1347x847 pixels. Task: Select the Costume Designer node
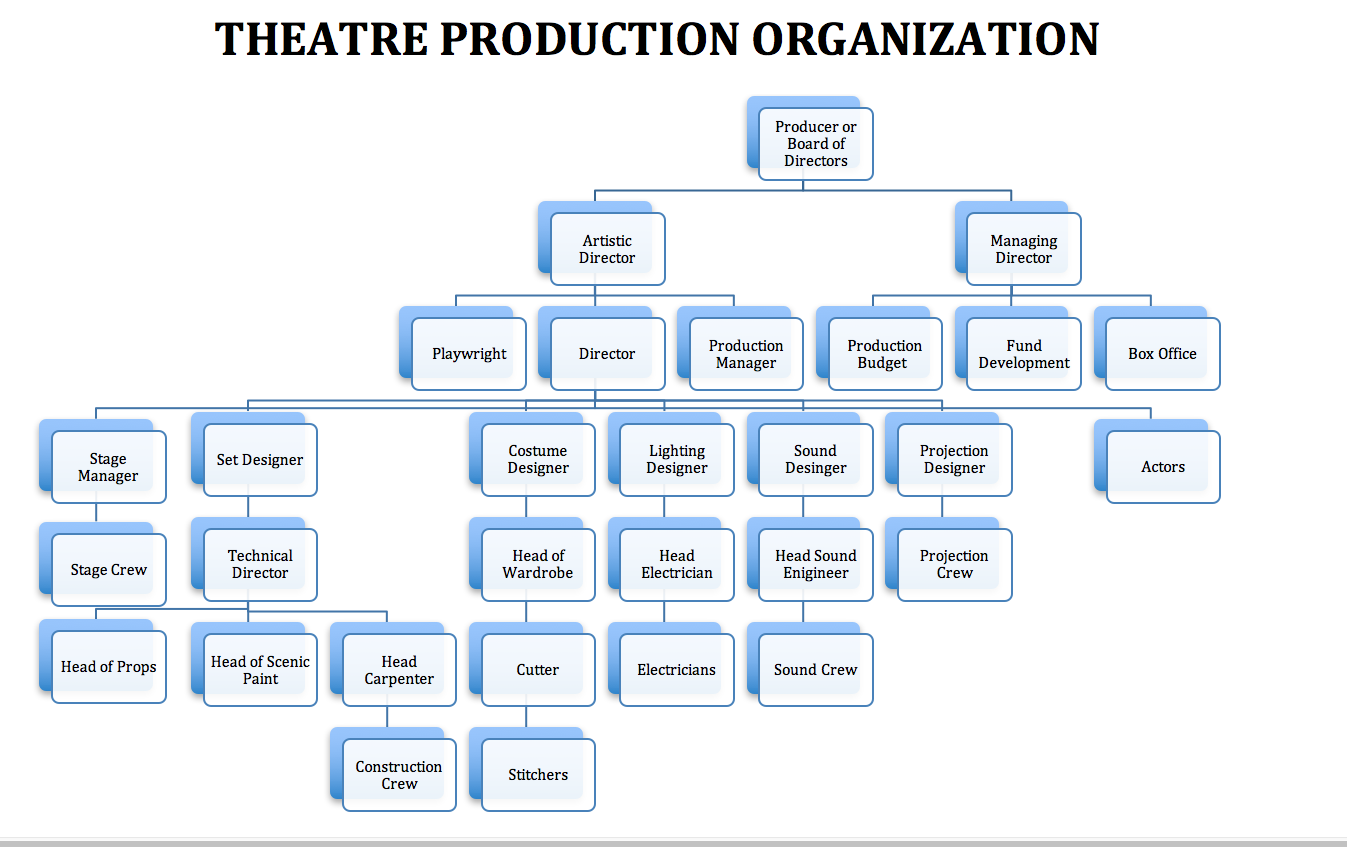tap(538, 460)
